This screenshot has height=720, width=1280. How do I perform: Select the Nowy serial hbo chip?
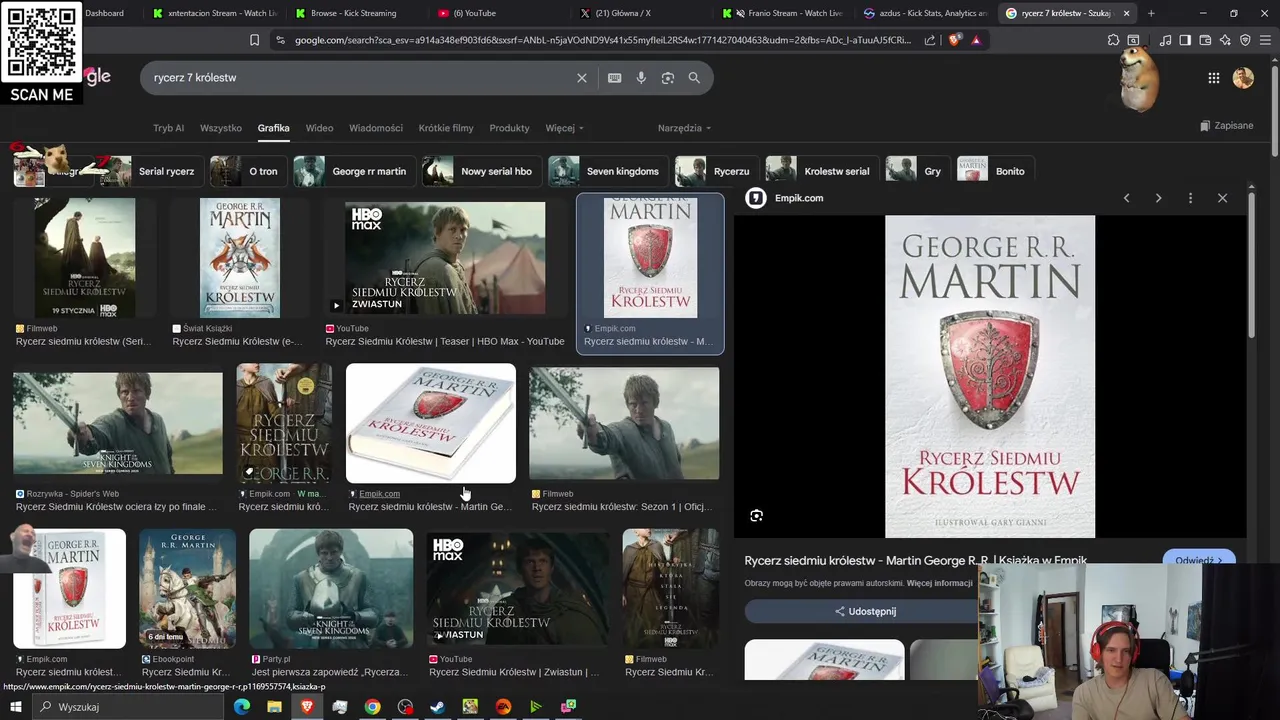coord(481,171)
